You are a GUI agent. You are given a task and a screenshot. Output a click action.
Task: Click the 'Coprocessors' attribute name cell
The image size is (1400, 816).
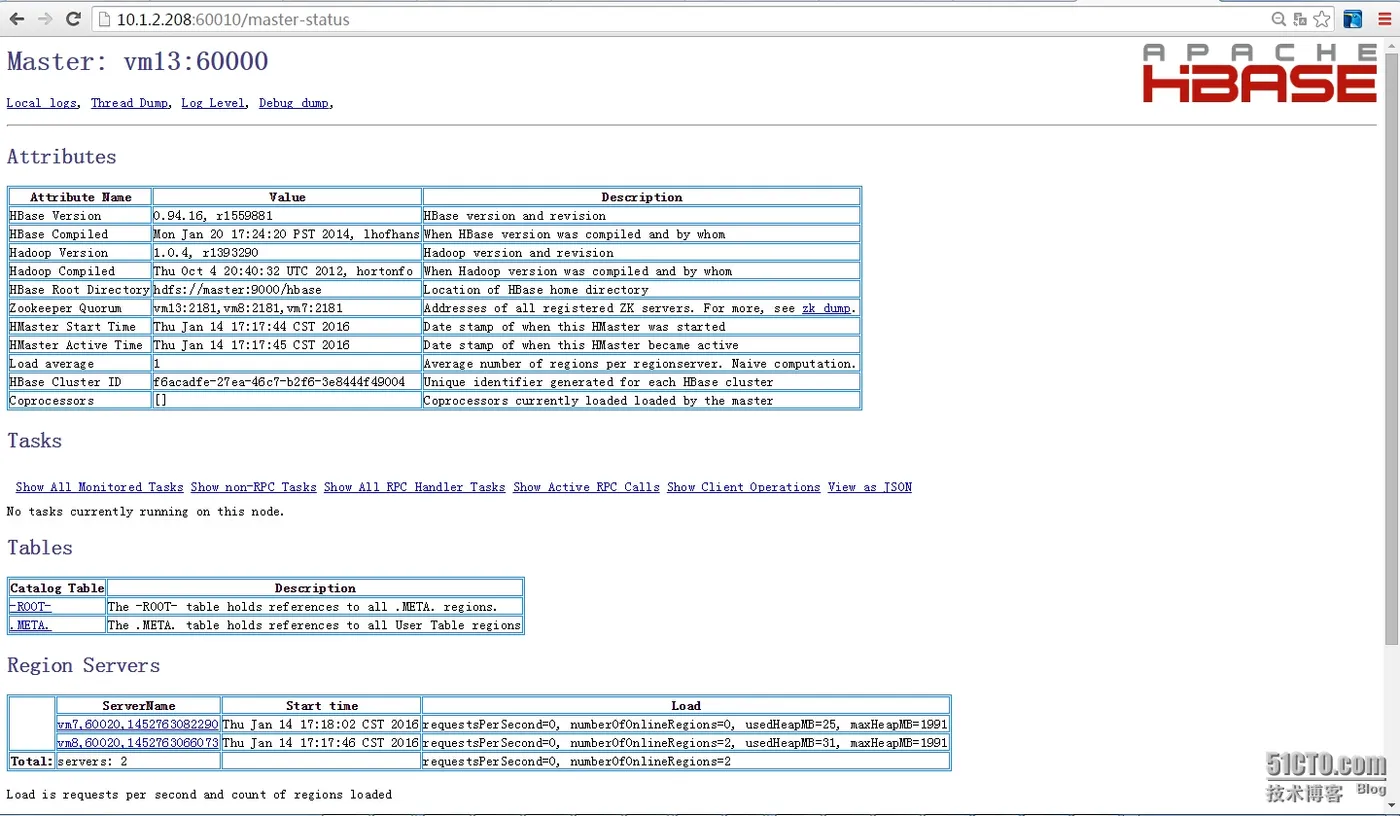(x=80, y=401)
